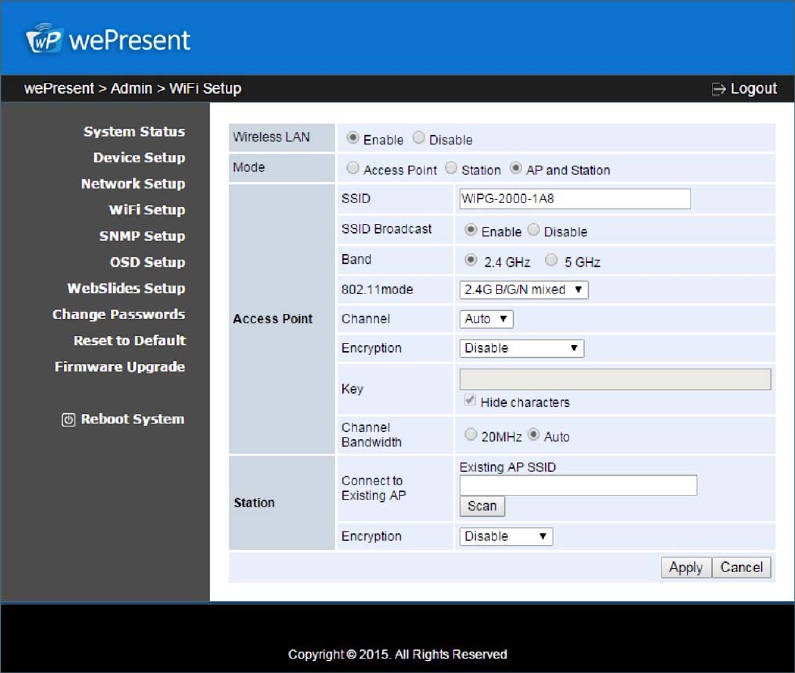Click the Scan button
The image size is (795, 673).
[x=482, y=506]
